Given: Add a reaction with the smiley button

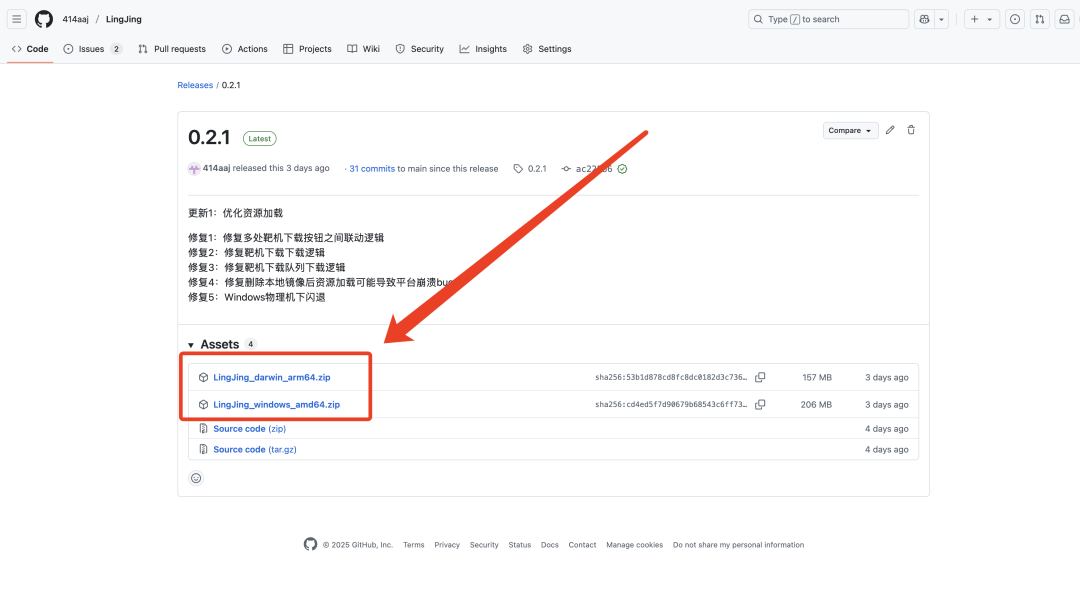Looking at the screenshot, I should (196, 478).
